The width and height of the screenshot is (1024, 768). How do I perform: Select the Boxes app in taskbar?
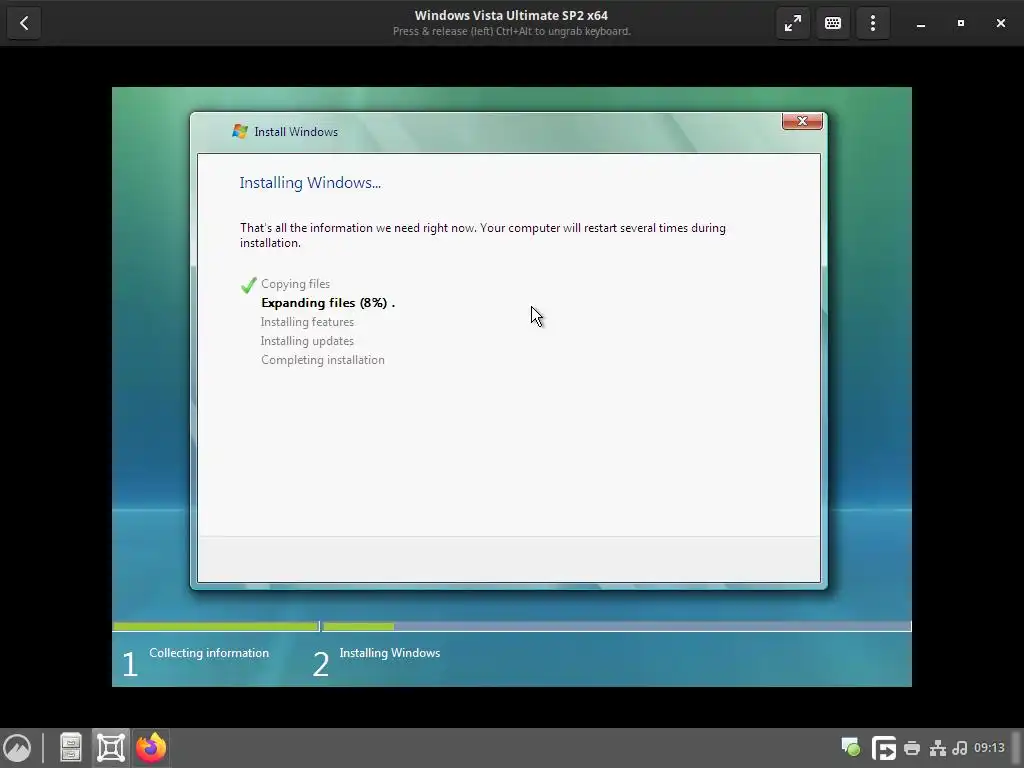tap(111, 748)
